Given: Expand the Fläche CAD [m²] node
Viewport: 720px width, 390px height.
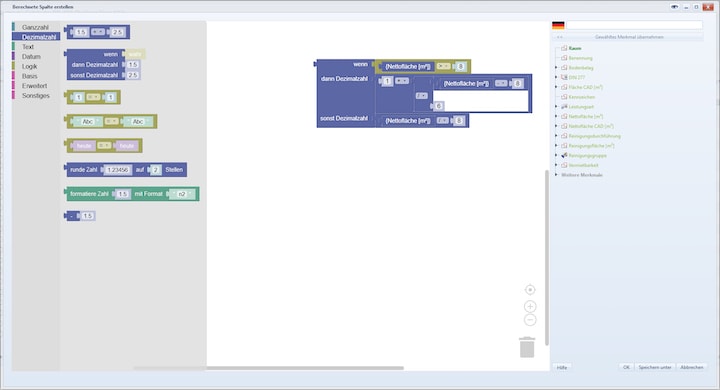Looking at the screenshot, I should [x=556, y=87].
